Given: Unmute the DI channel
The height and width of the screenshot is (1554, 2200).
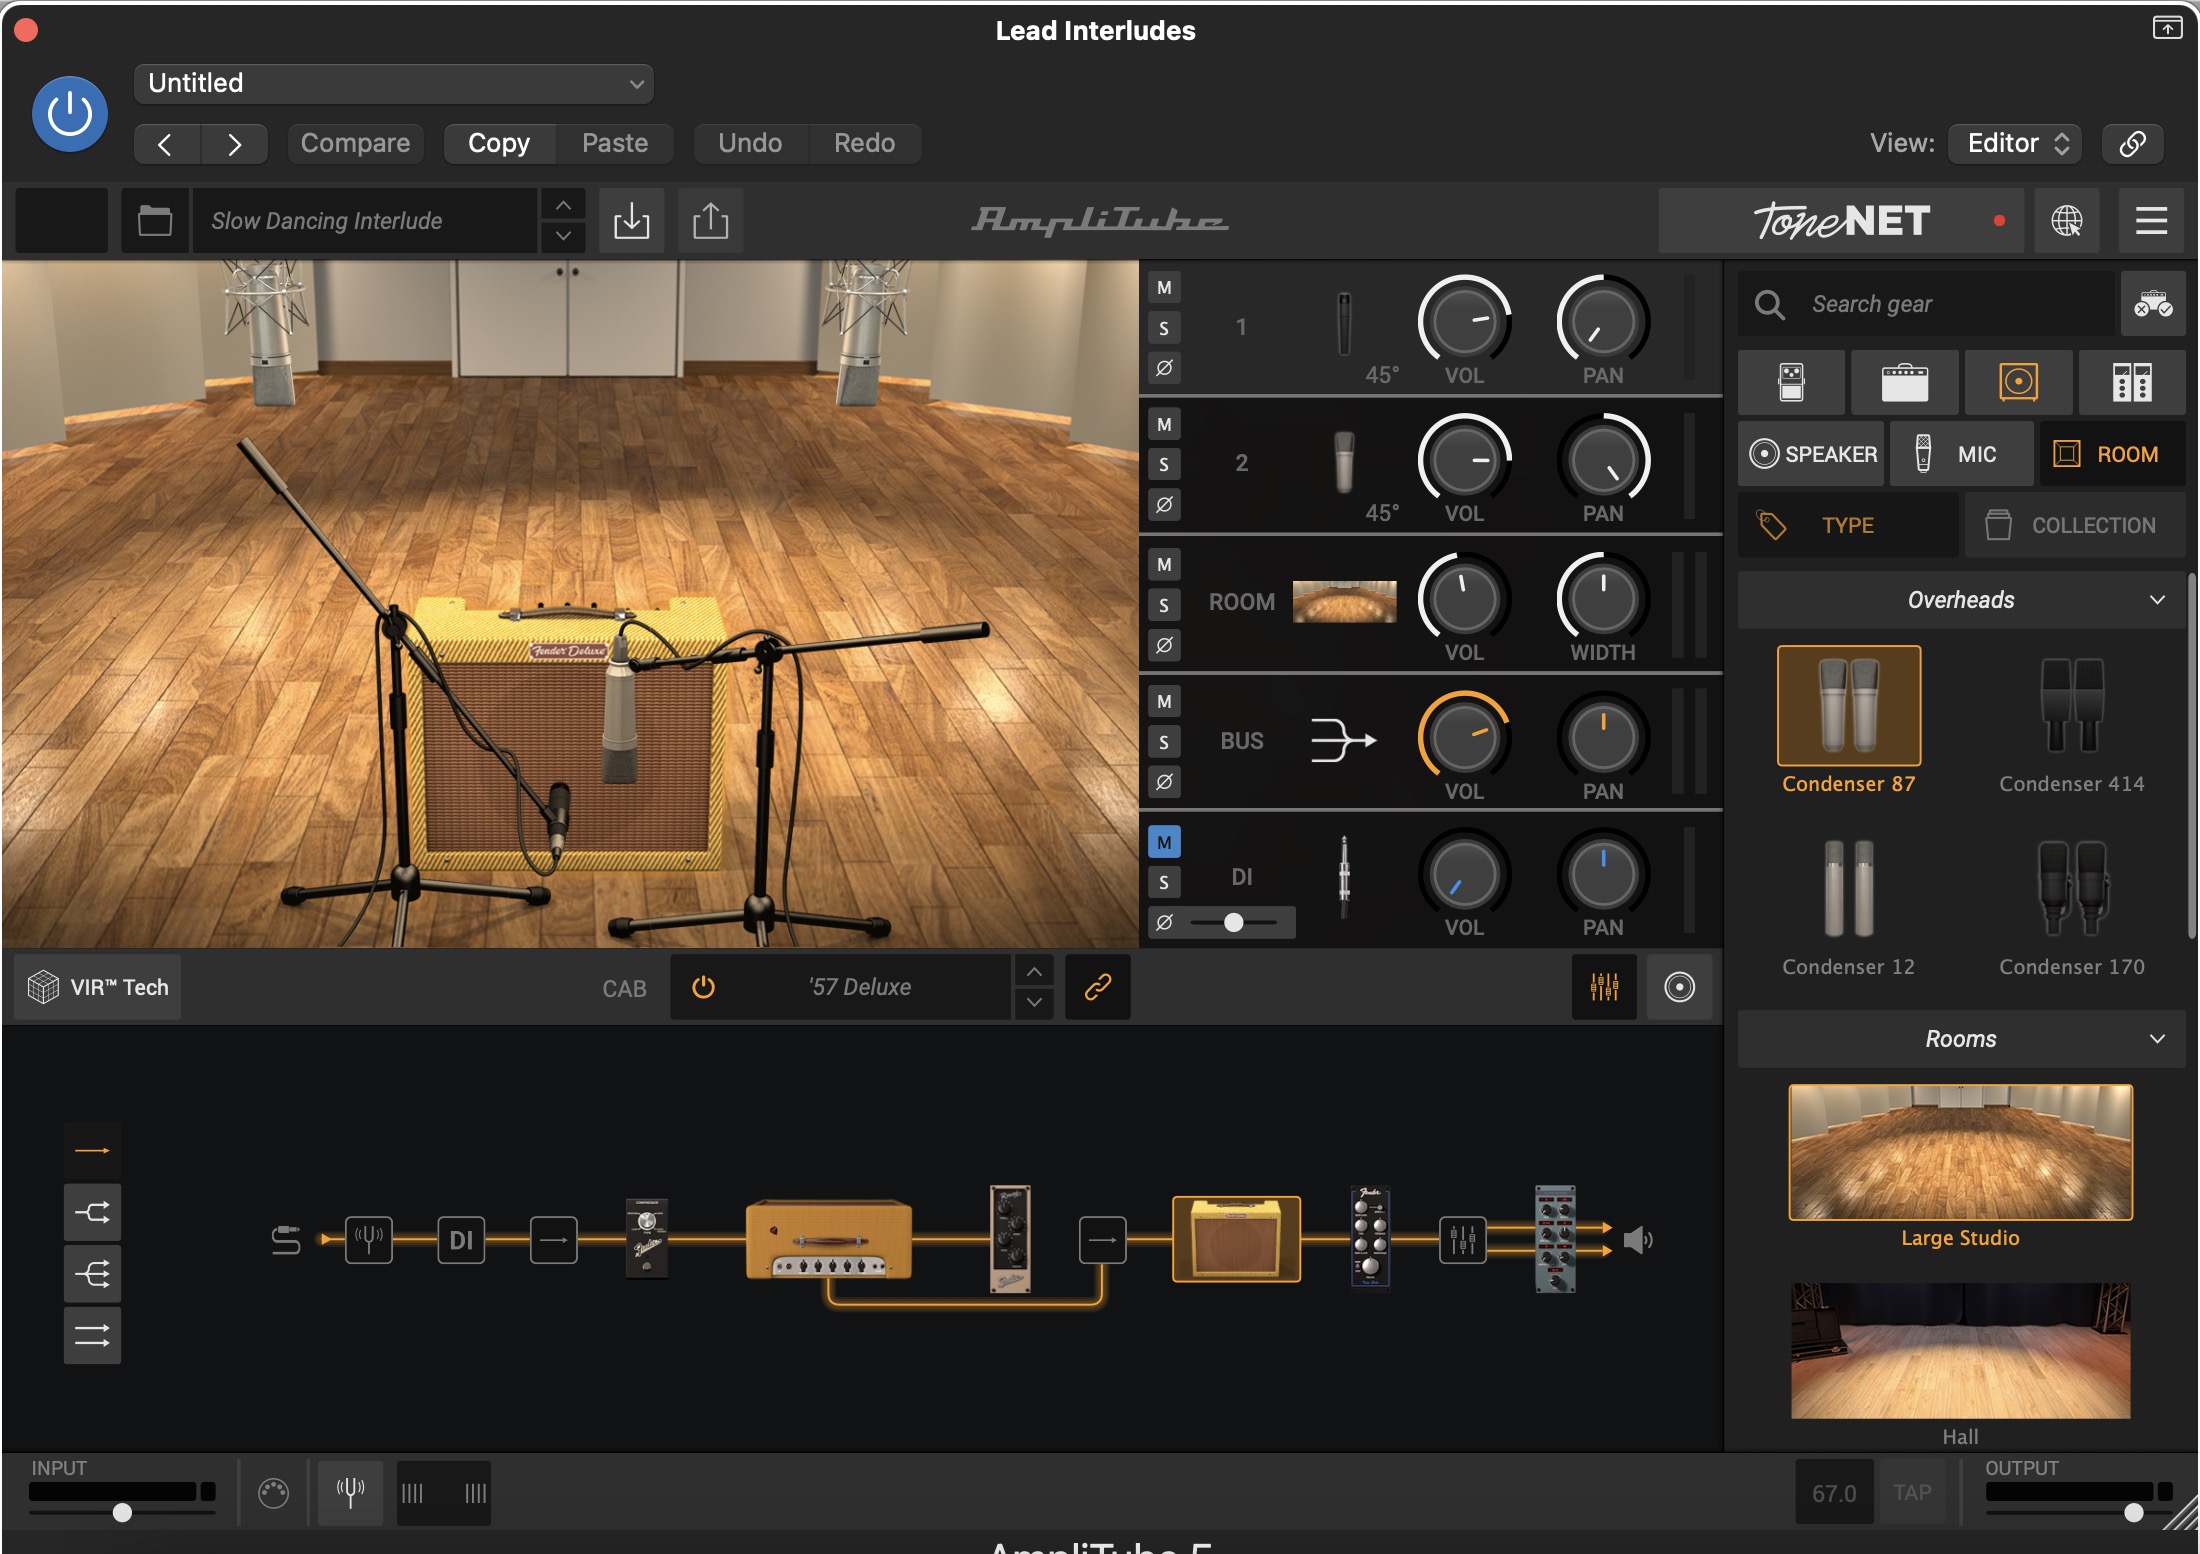Looking at the screenshot, I should [x=1164, y=842].
